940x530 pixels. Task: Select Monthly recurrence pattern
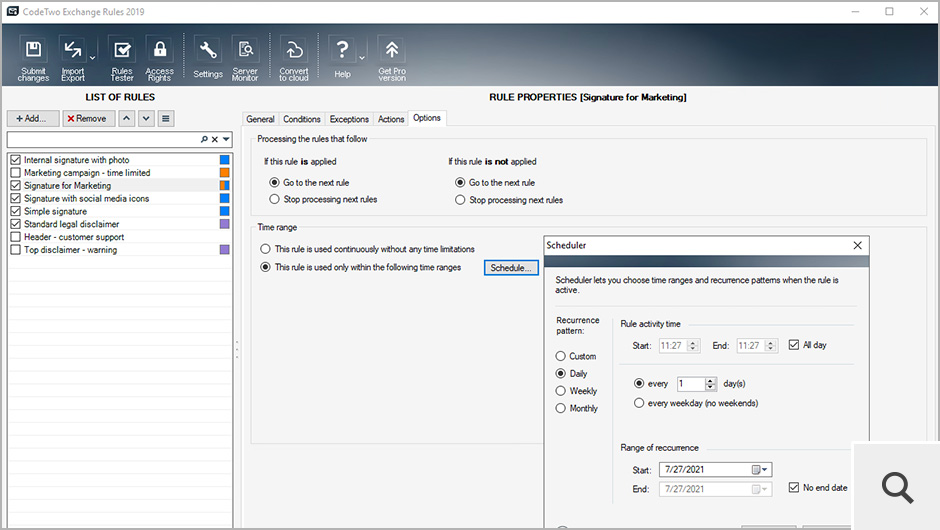(561, 408)
